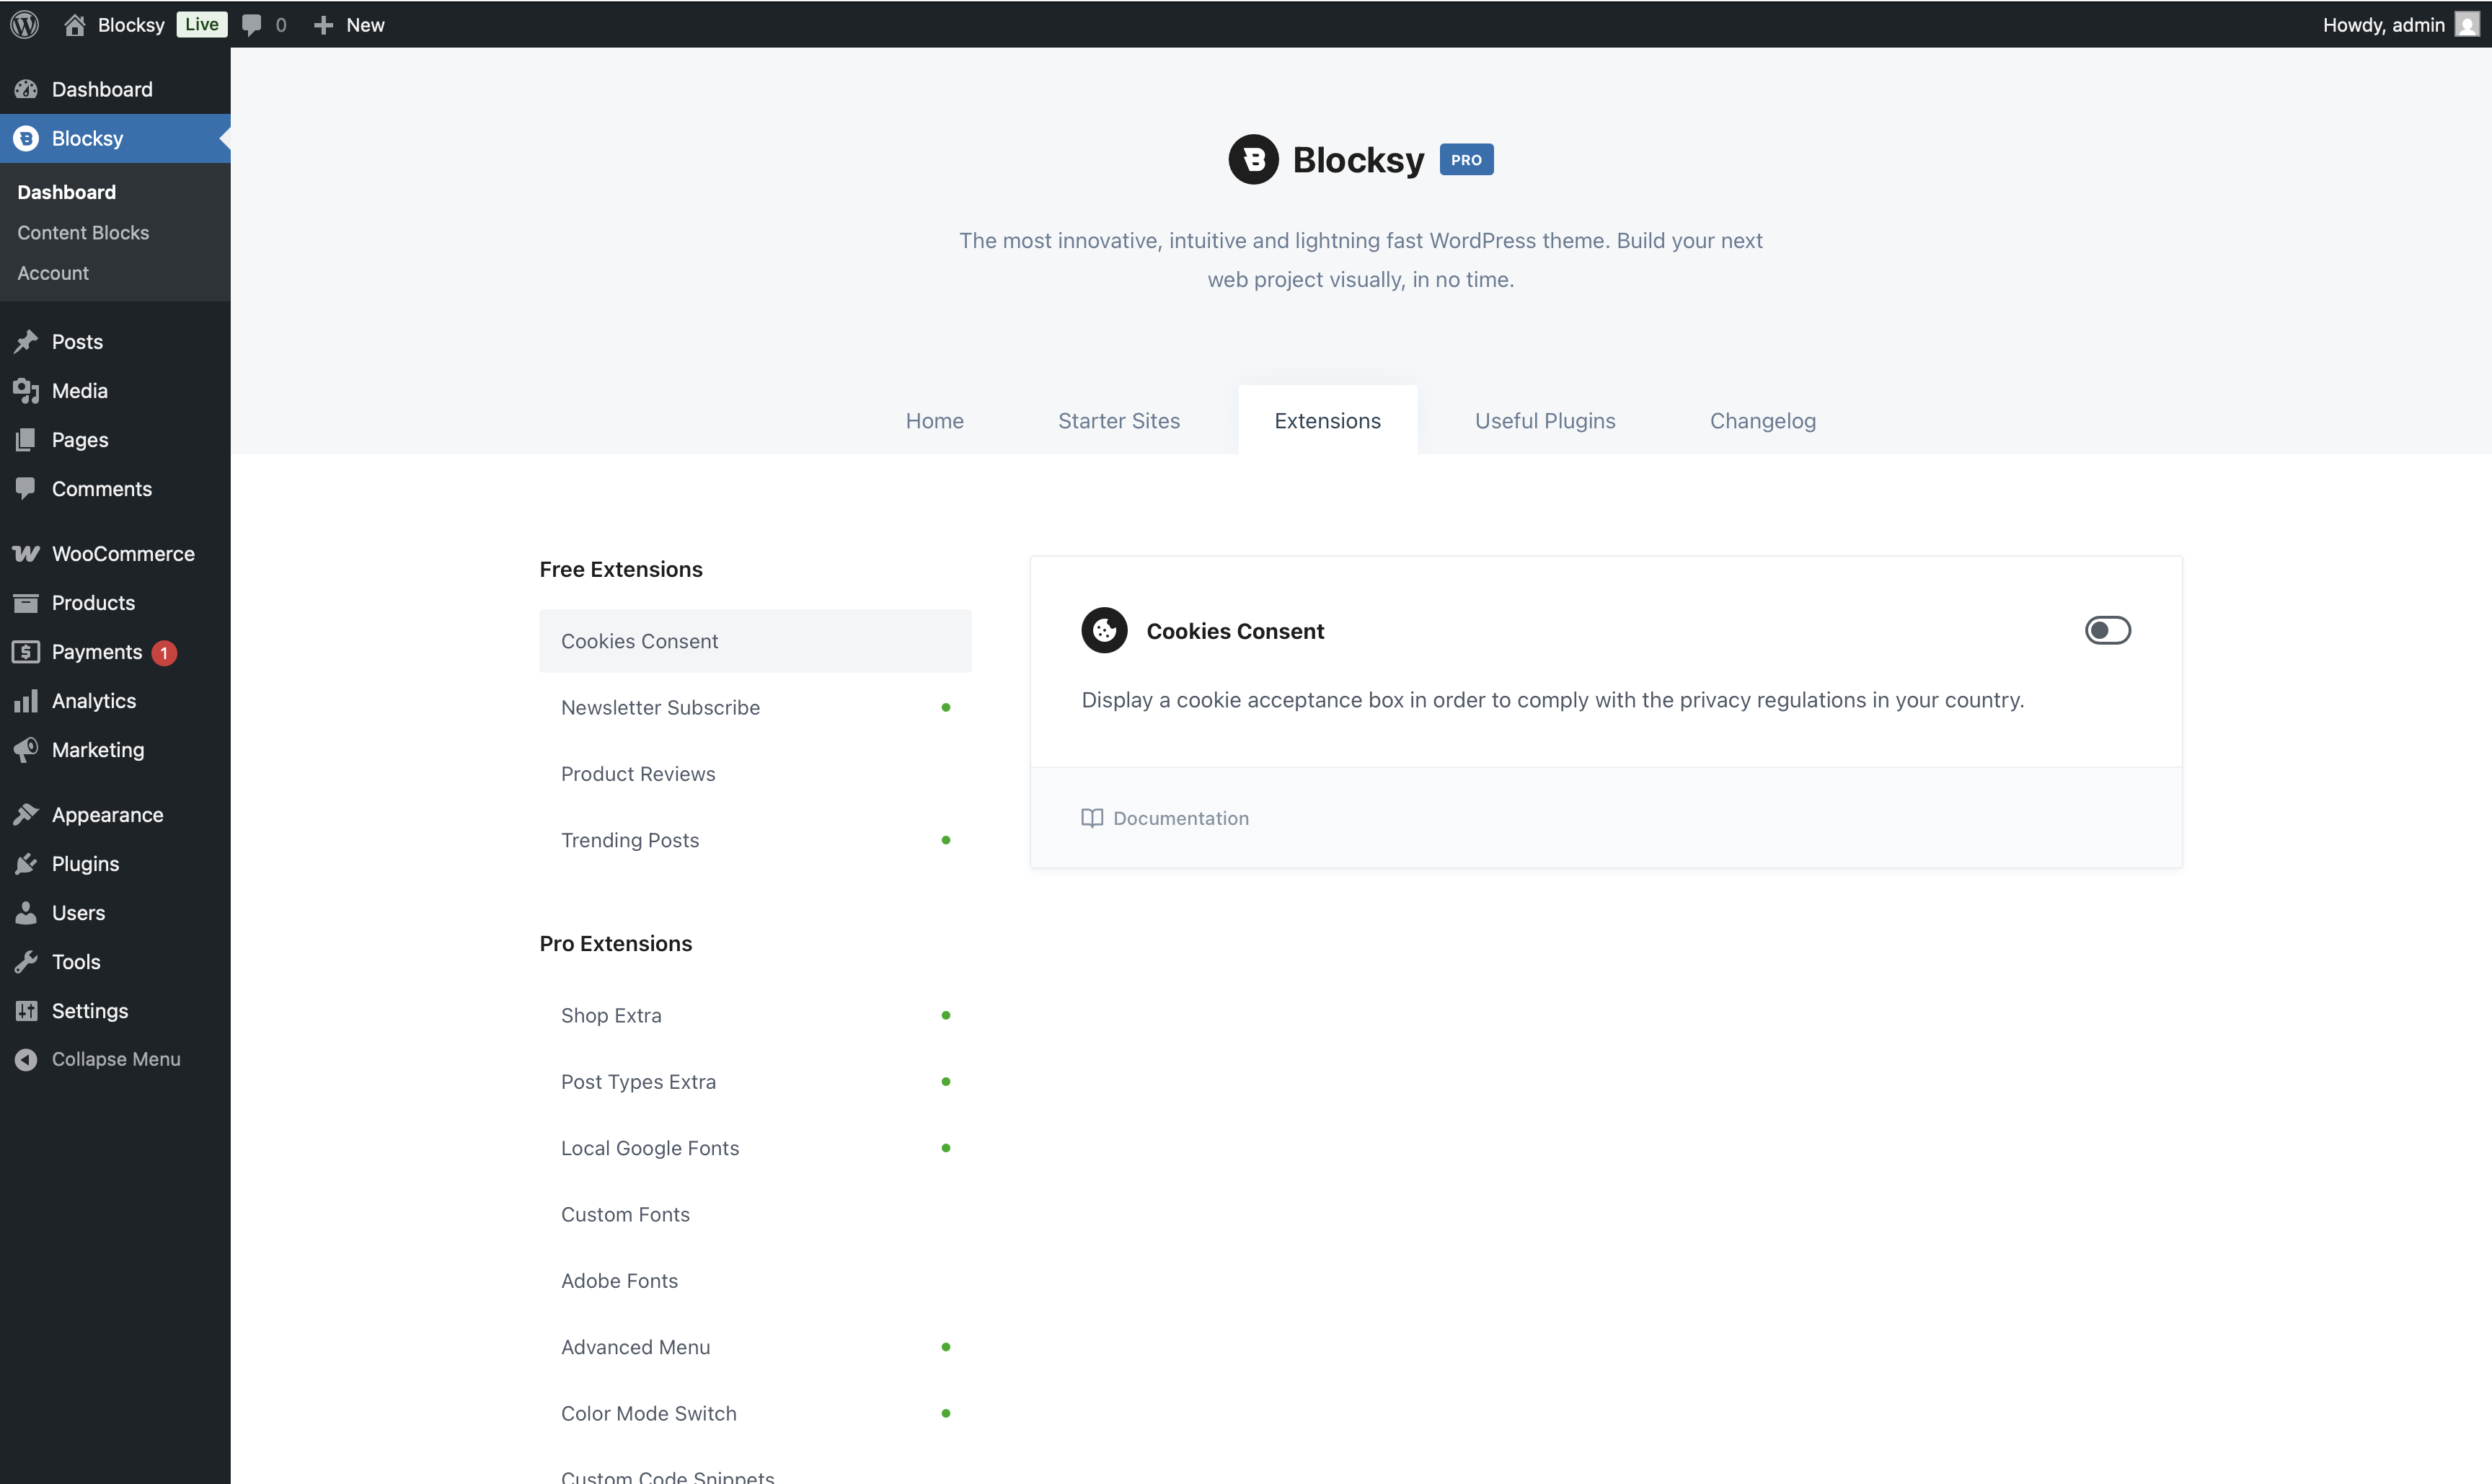
Task: Click the Products archive icon
Action: click(x=26, y=603)
